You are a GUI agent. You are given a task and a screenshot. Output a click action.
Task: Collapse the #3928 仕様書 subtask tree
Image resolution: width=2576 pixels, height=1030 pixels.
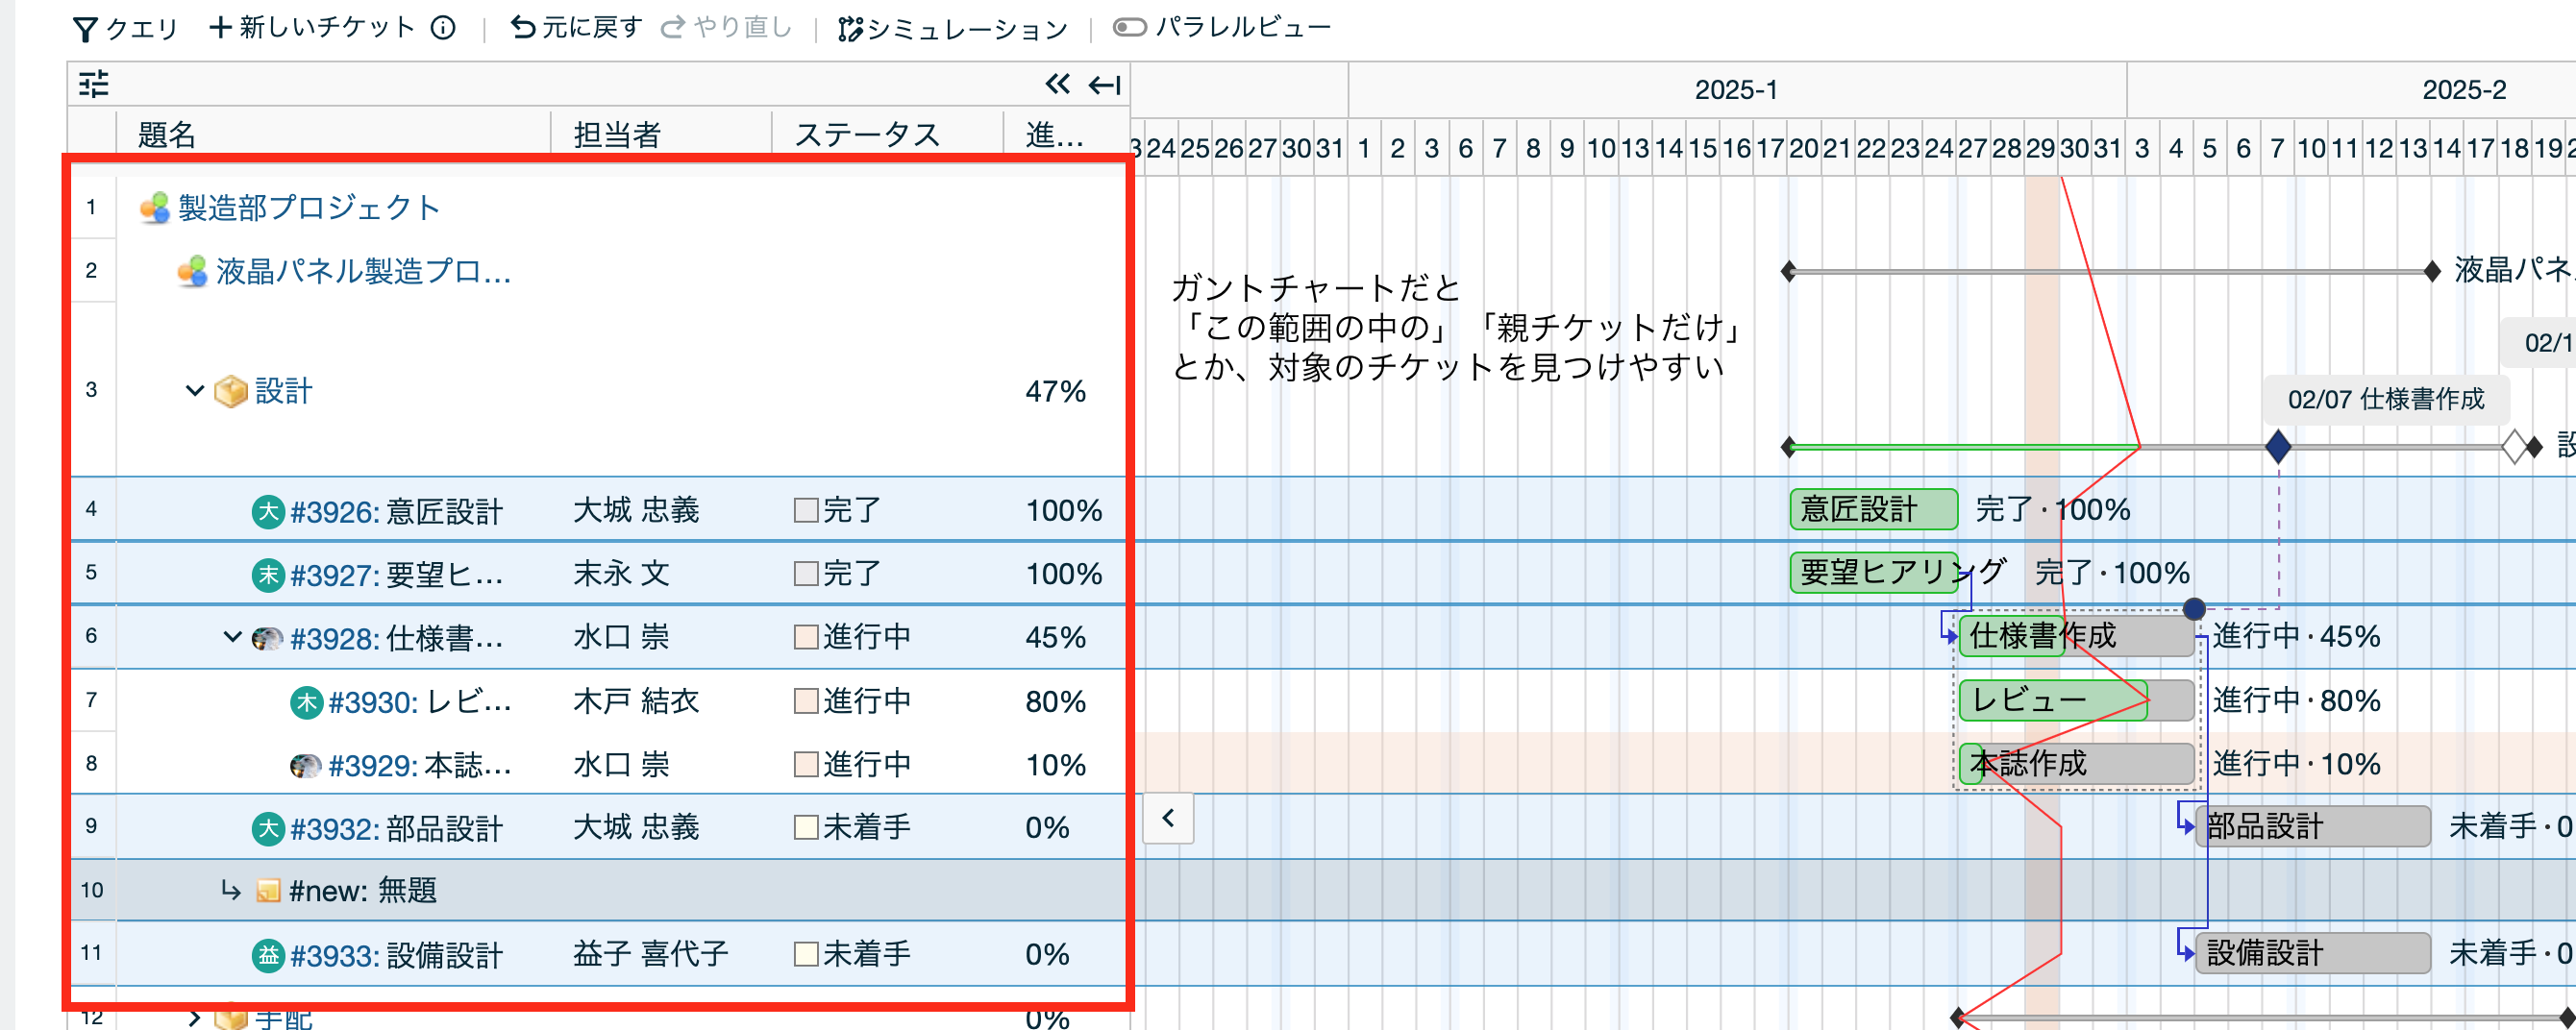point(232,637)
